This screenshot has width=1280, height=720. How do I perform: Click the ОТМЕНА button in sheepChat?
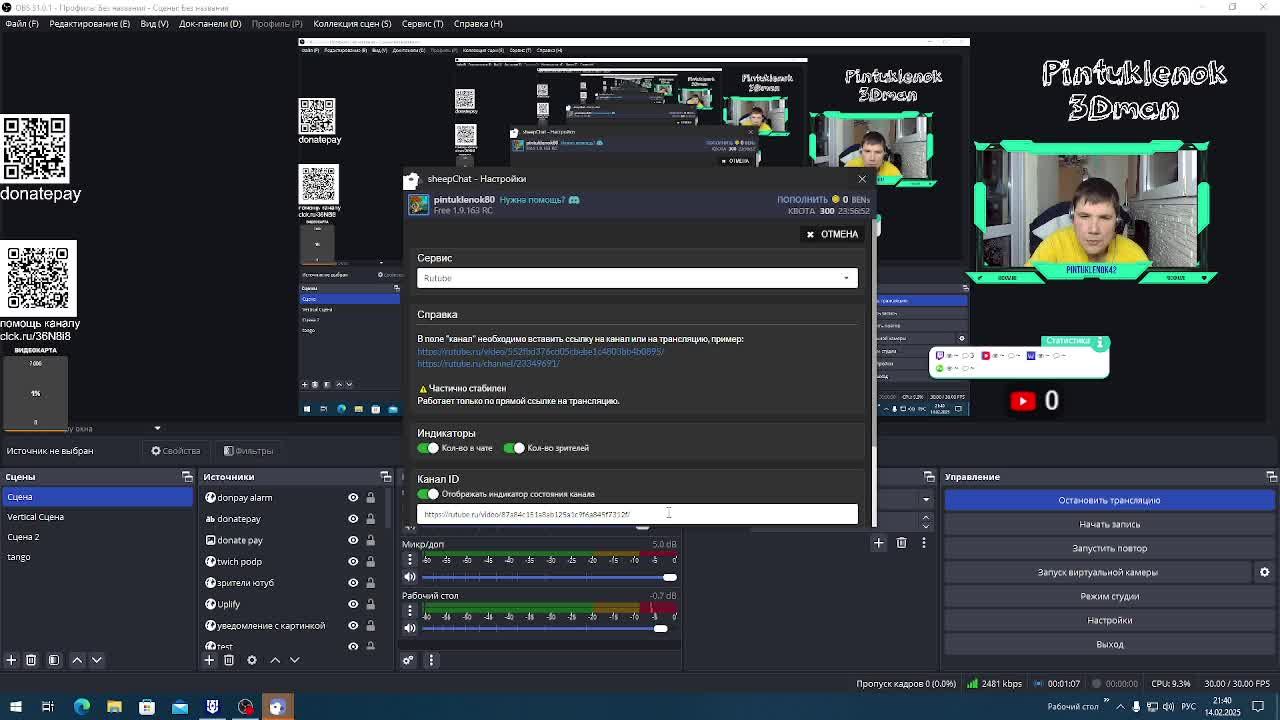click(832, 234)
